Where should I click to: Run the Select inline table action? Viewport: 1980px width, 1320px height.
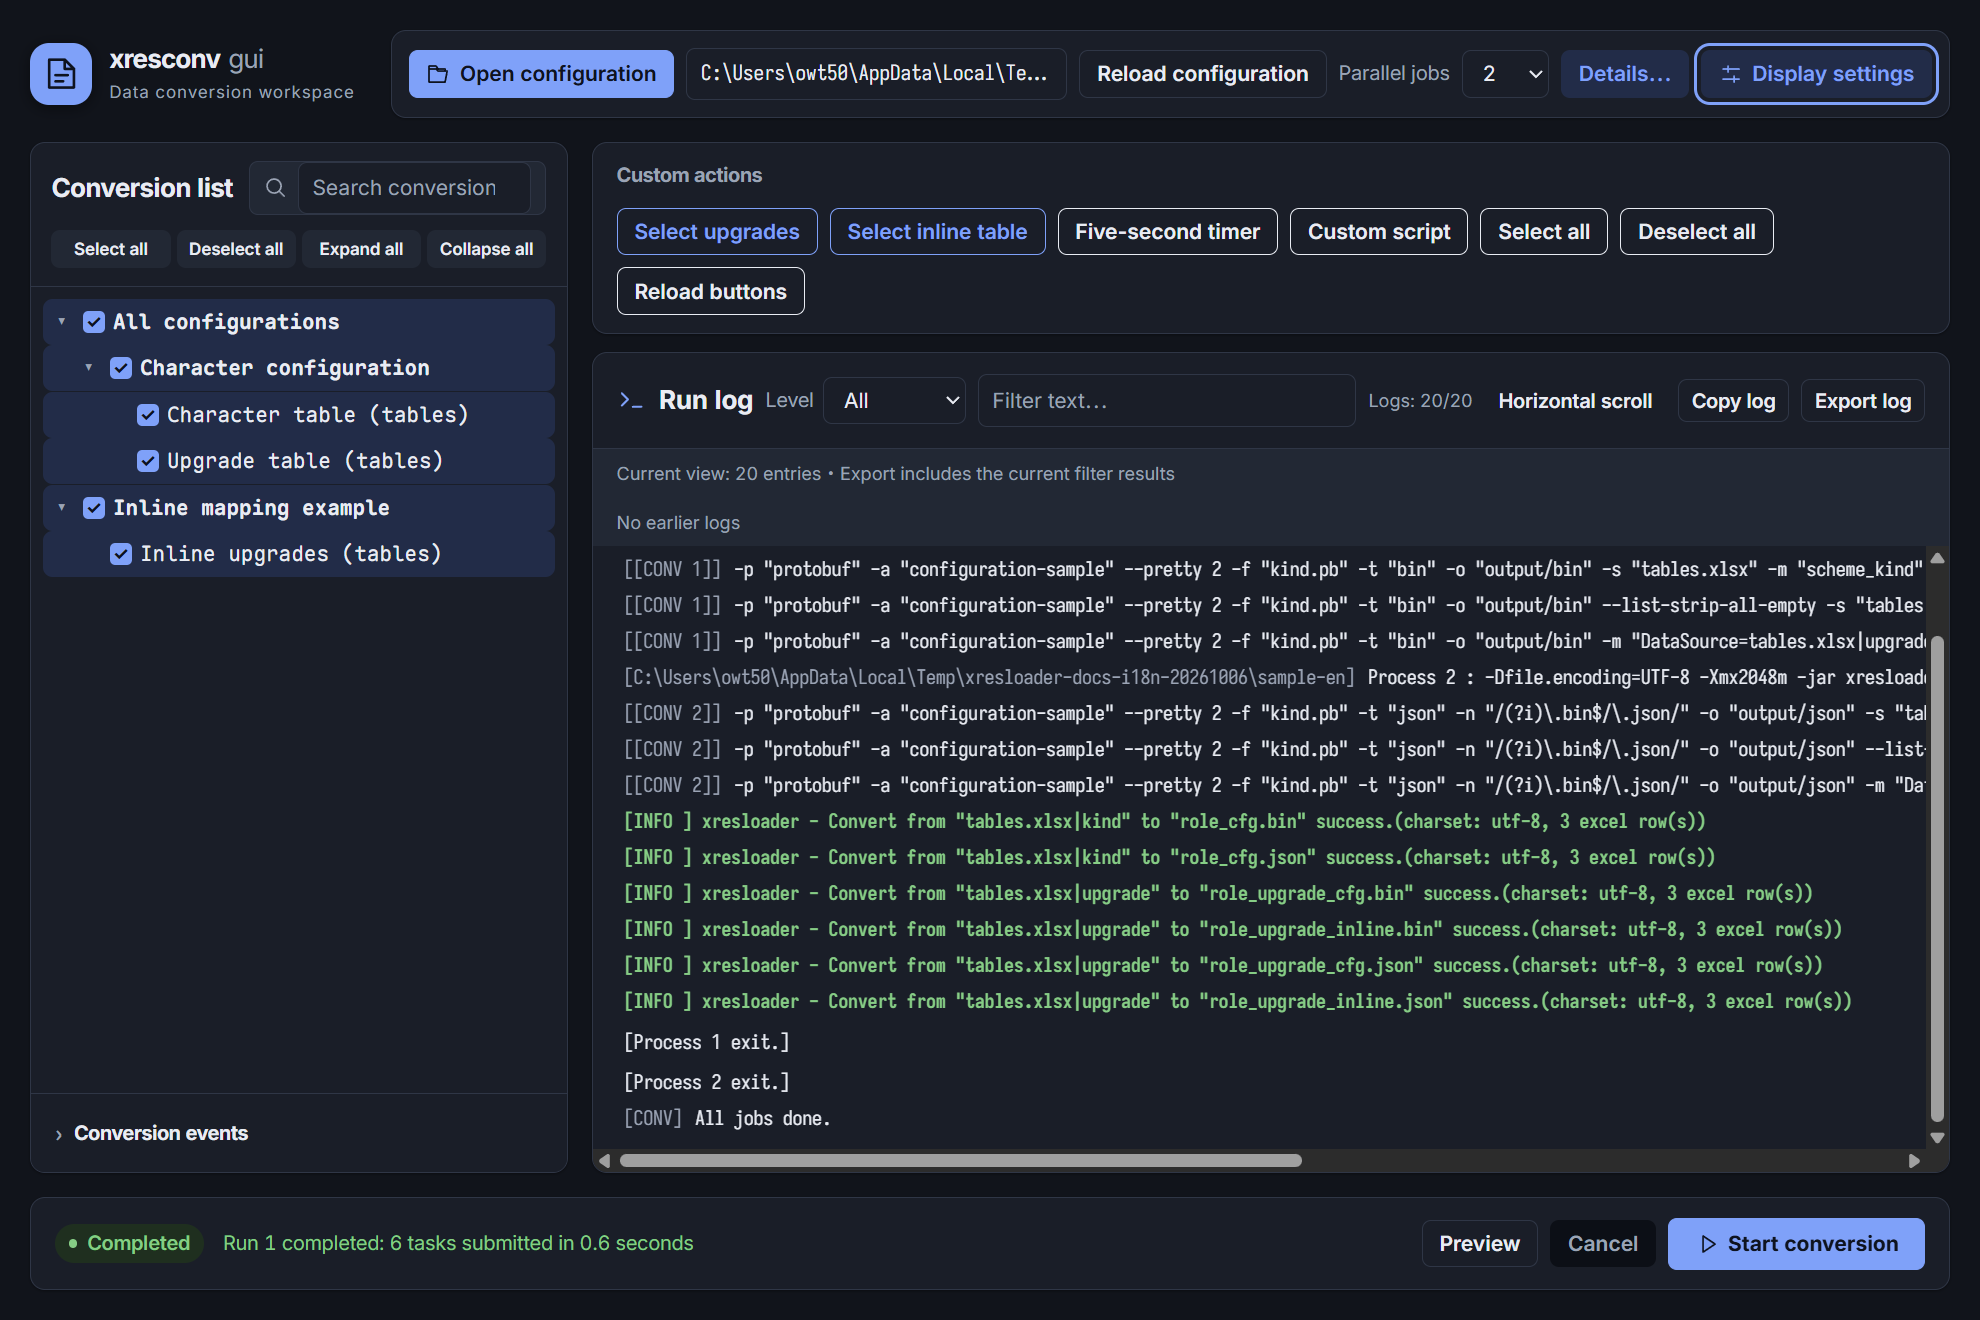[x=937, y=232]
